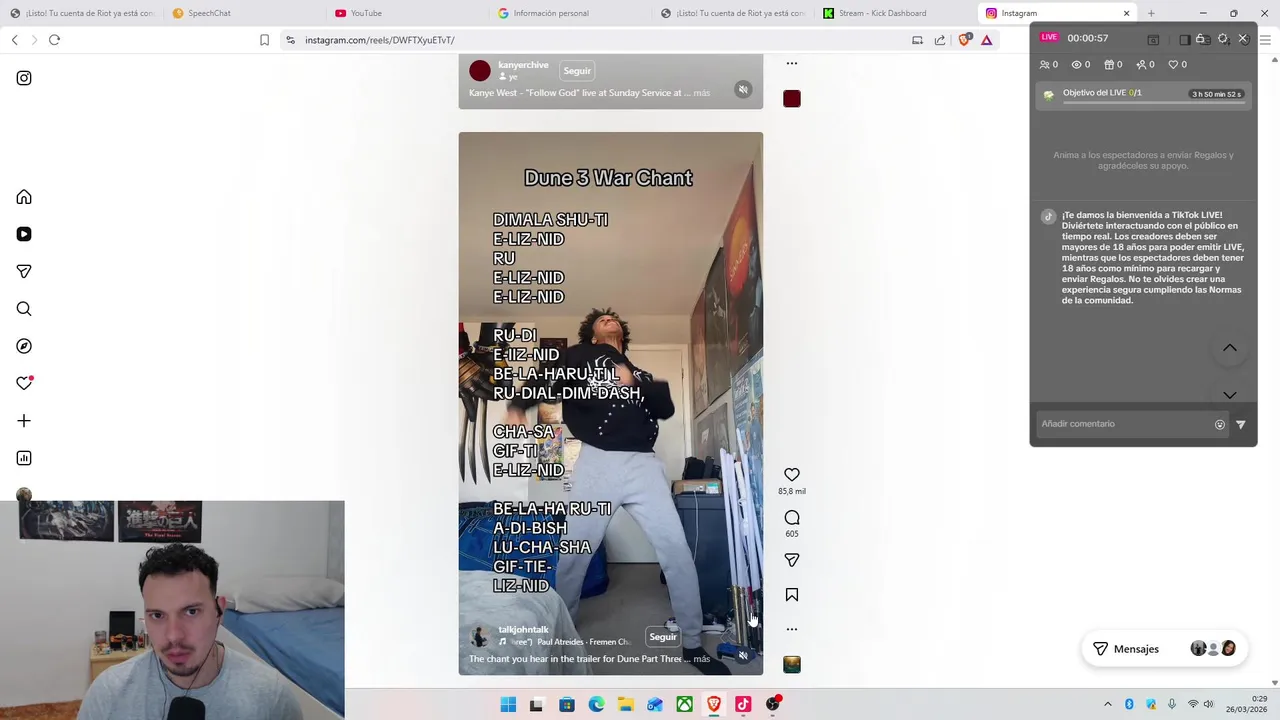The height and width of the screenshot is (720, 1280).
Task: Click the share icon in the address bar
Action: click(940, 40)
